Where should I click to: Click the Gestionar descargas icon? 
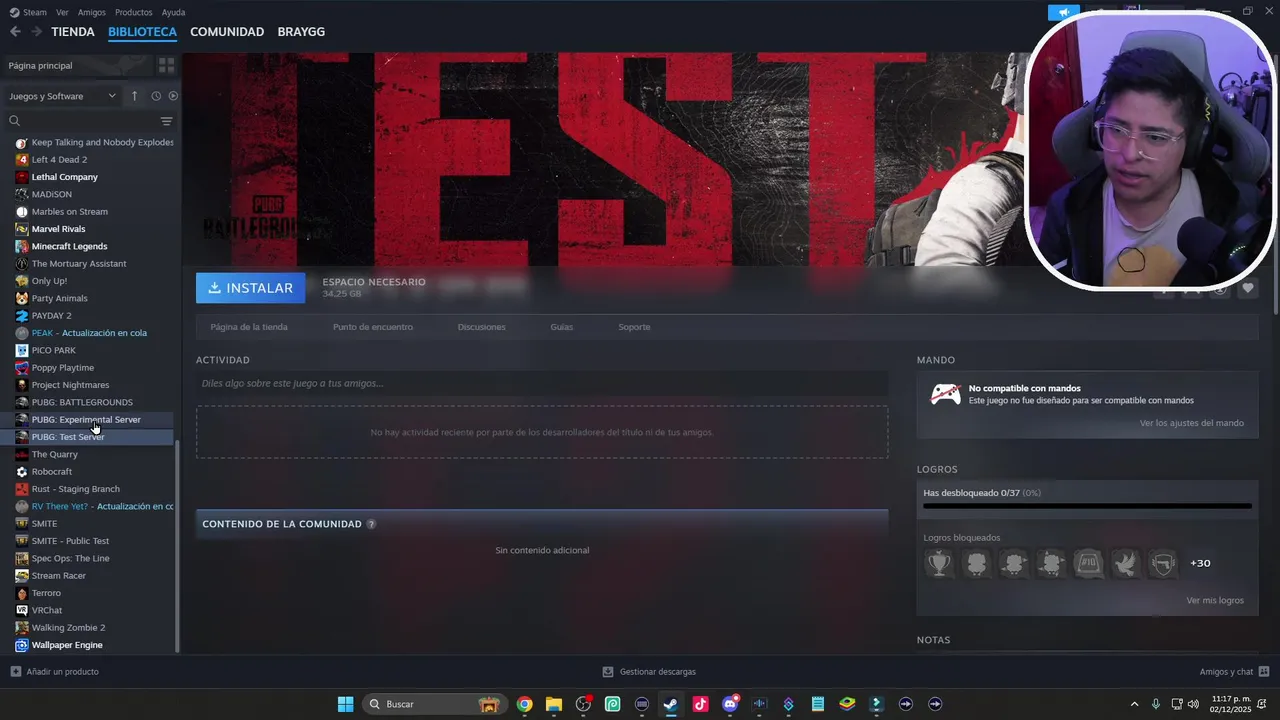[x=608, y=672]
